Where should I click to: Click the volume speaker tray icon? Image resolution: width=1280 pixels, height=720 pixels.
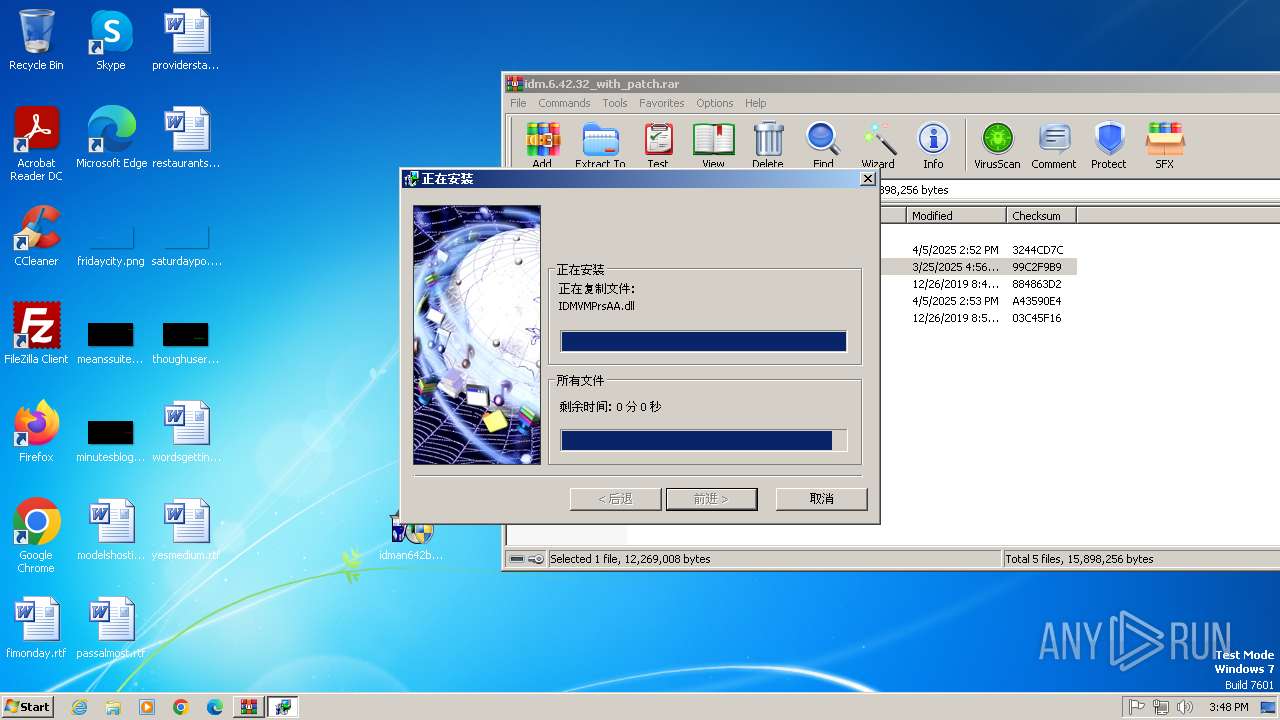coord(1185,707)
